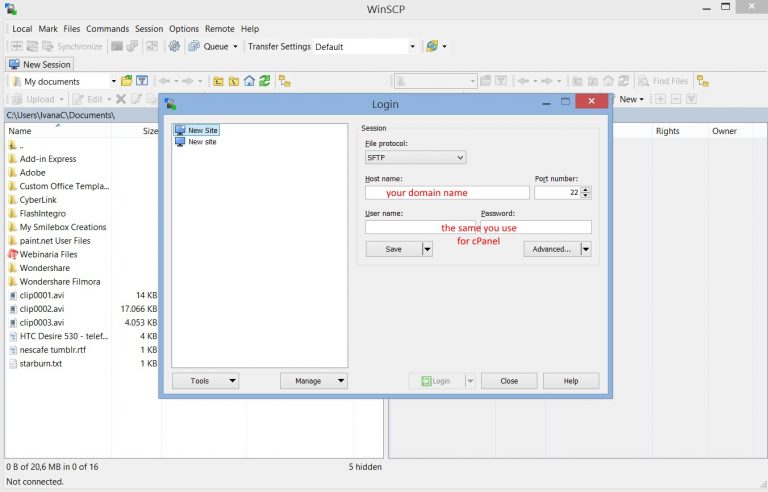Open the My documents drive dropdown
Image resolution: width=768 pixels, height=492 pixels.
(113, 81)
